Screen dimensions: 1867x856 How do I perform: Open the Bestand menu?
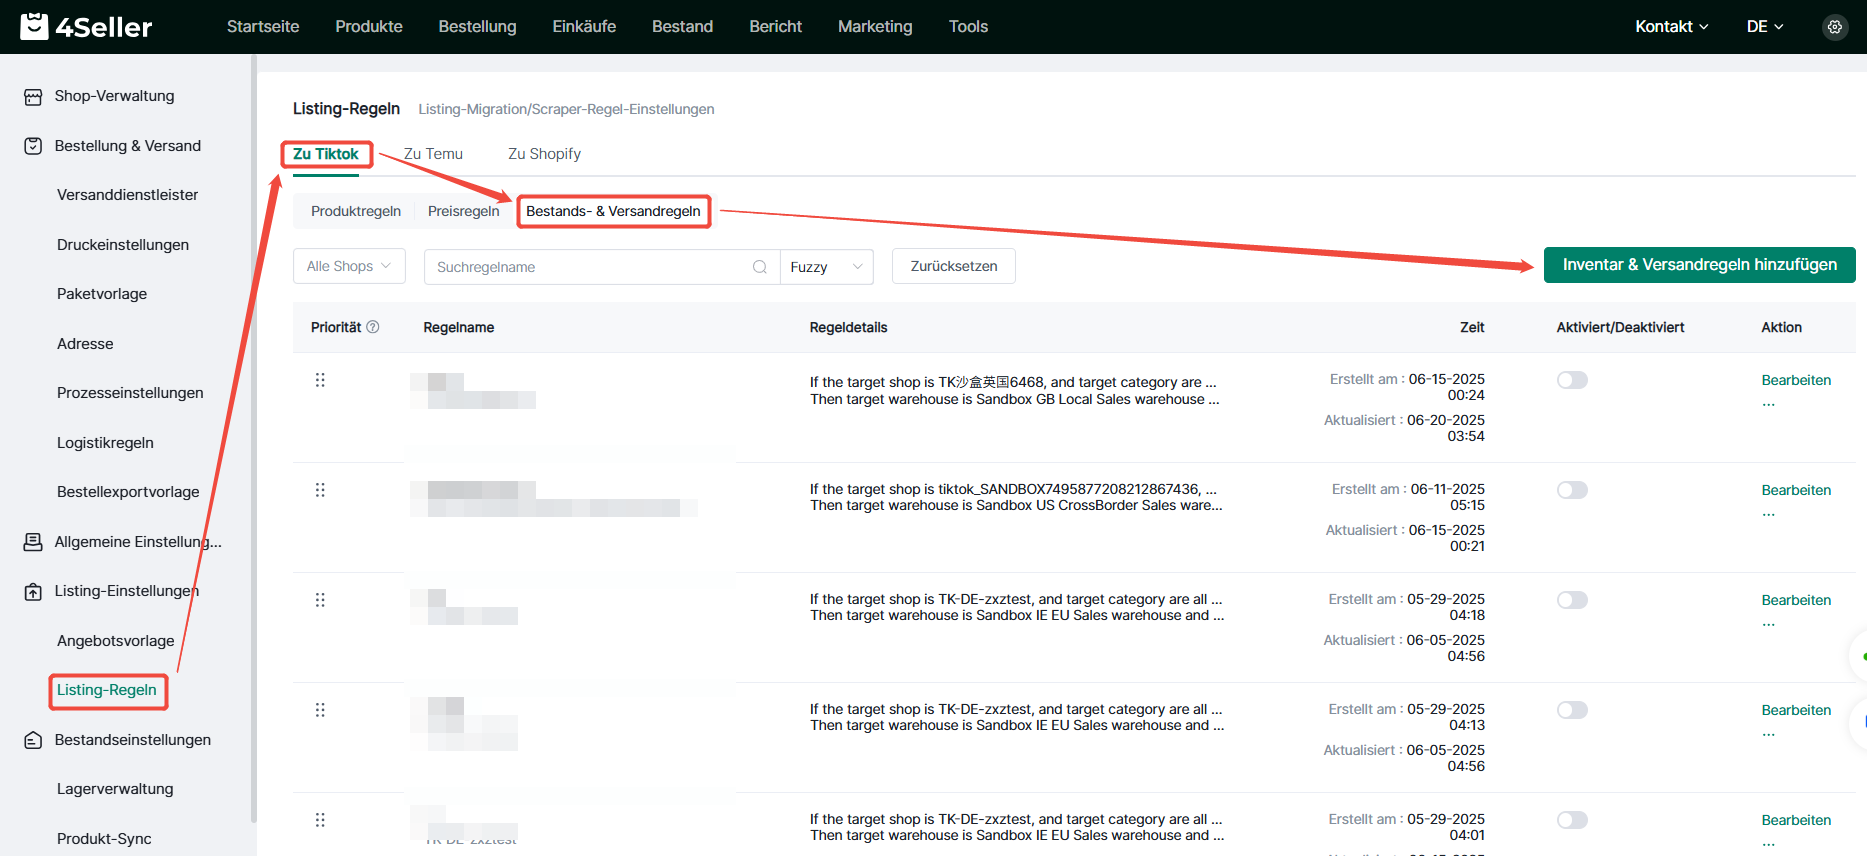(683, 27)
